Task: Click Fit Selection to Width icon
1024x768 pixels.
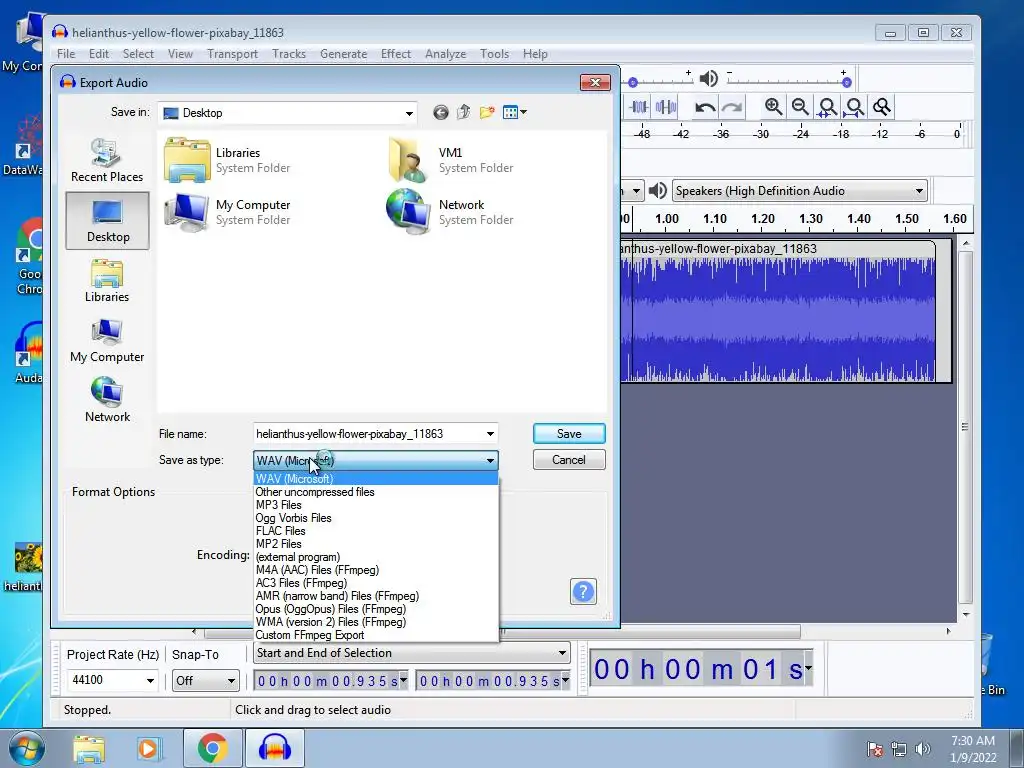Action: tap(827, 107)
